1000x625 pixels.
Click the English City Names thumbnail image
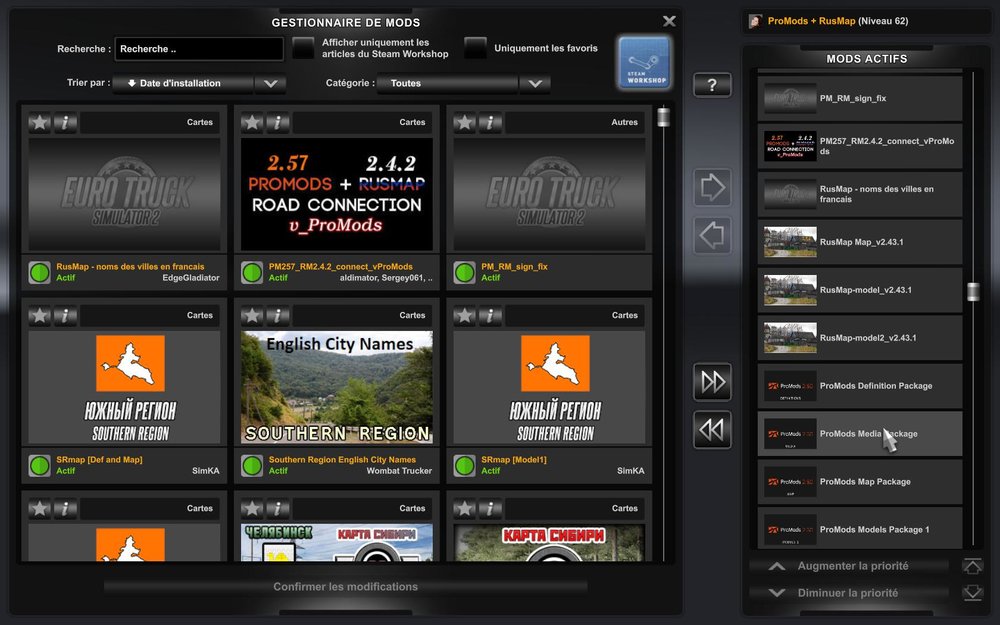[x=337, y=387]
